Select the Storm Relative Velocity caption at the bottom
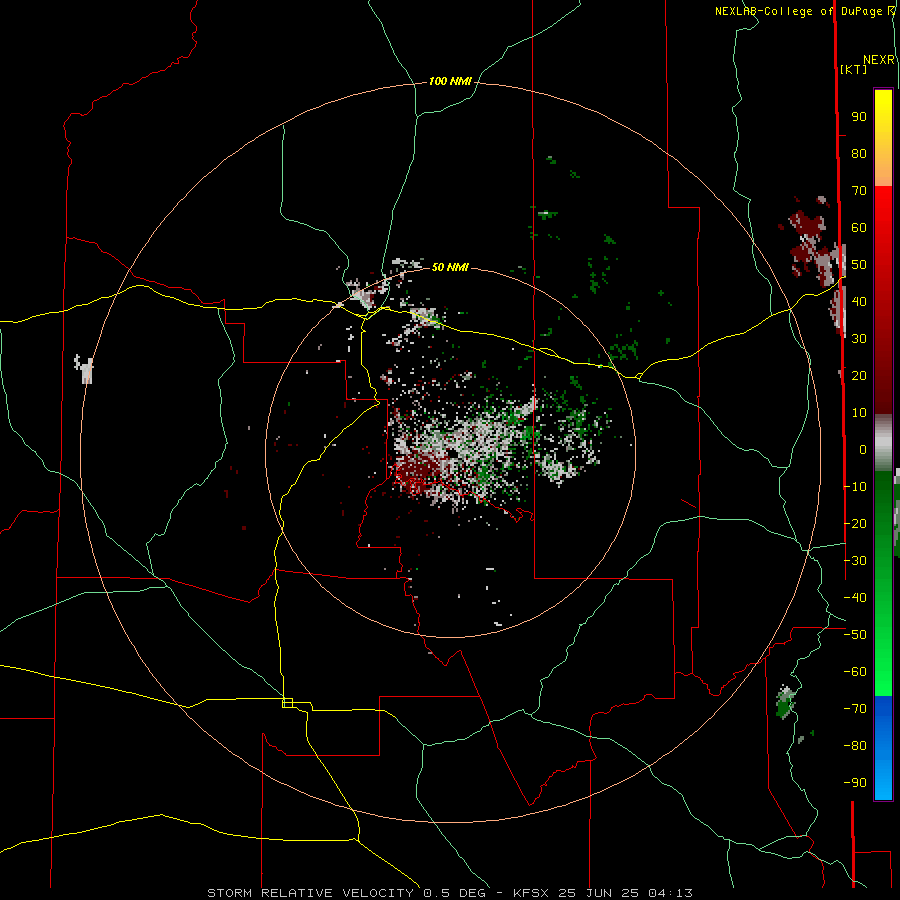Screen dimensions: 900x900 [x=450, y=893]
